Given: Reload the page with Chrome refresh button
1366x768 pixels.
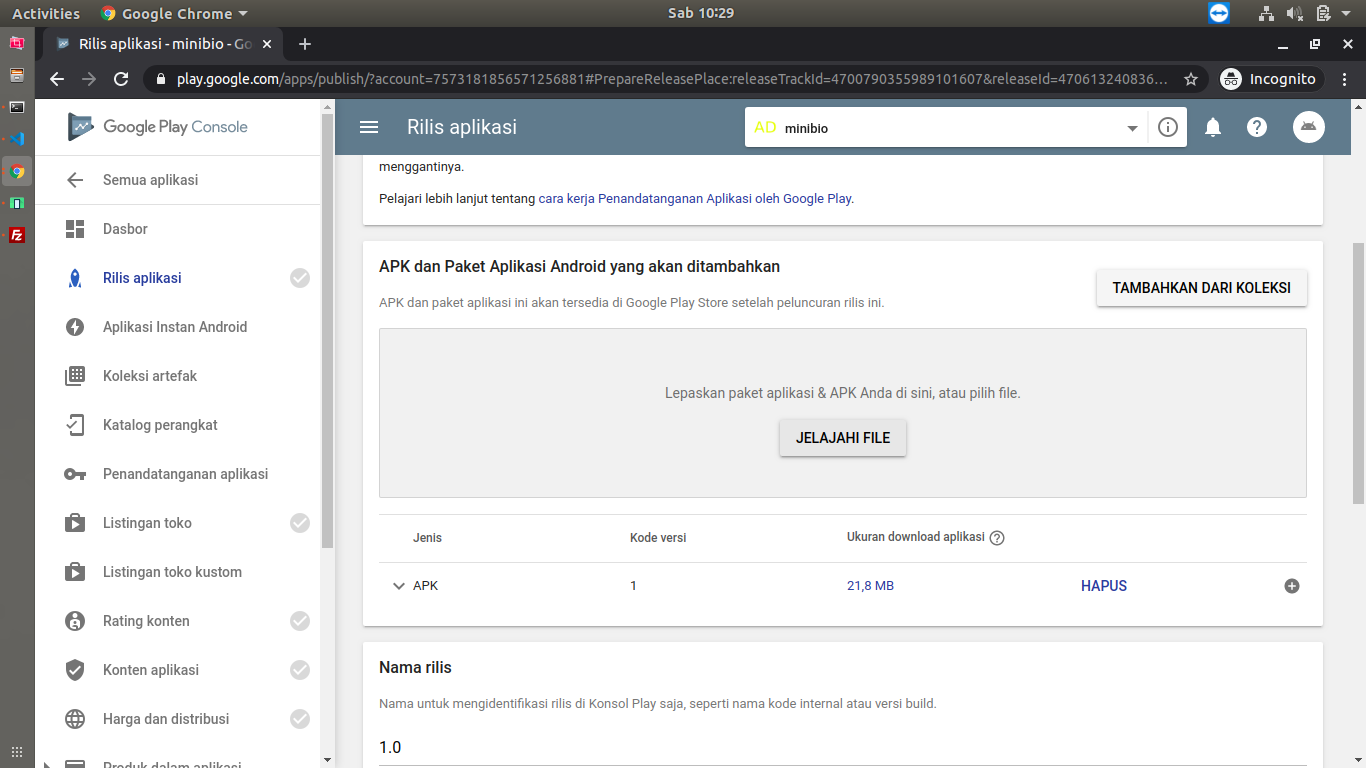Looking at the screenshot, I should point(121,79).
